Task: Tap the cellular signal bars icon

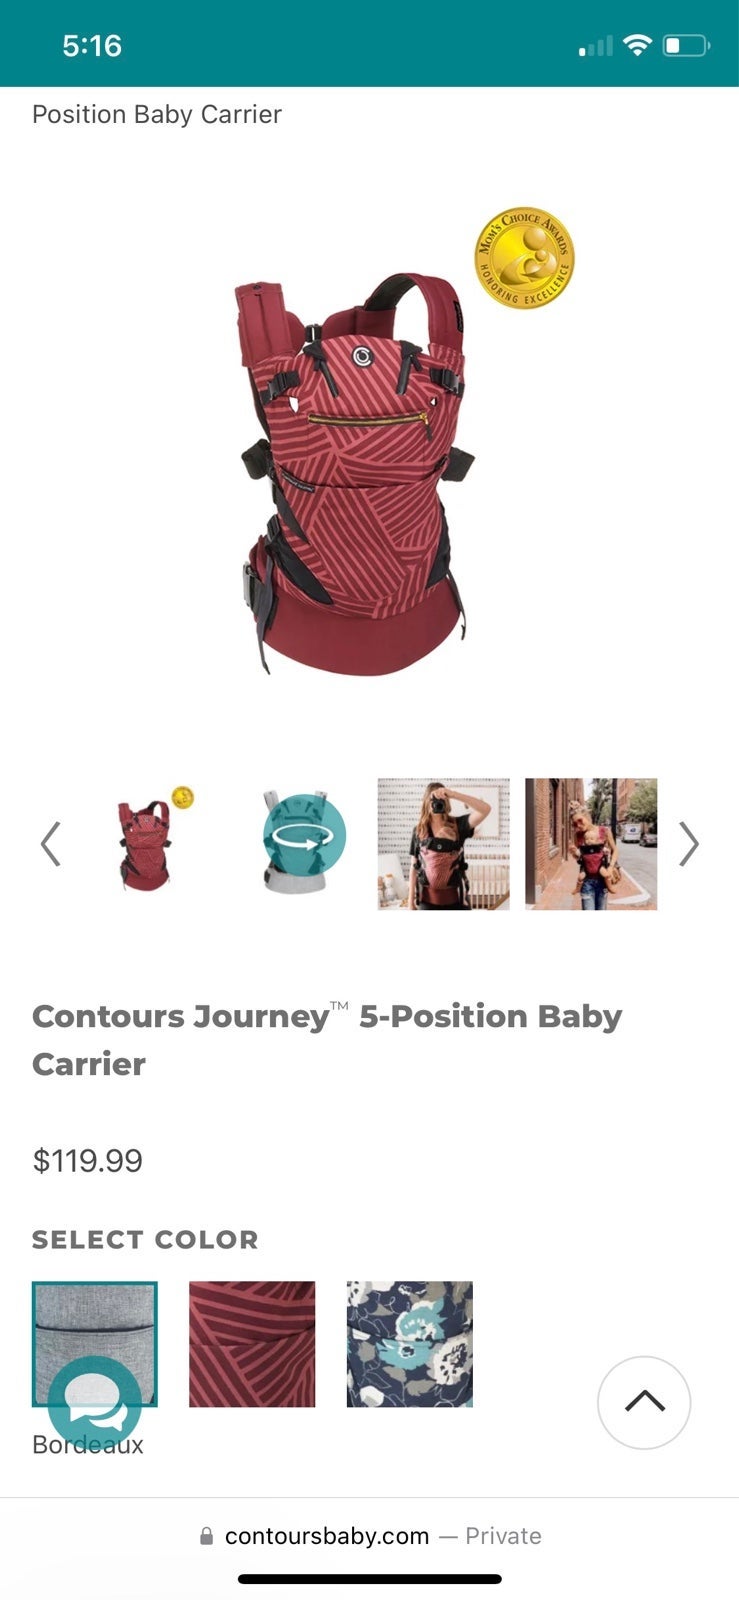Action: [x=595, y=46]
